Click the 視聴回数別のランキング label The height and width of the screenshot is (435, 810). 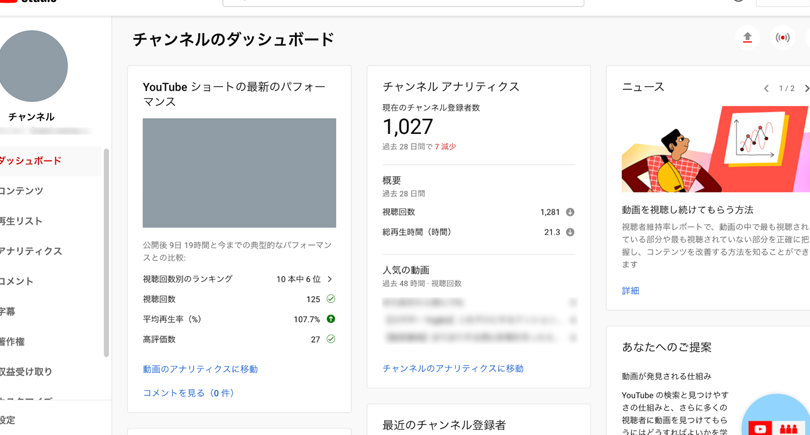(188, 279)
